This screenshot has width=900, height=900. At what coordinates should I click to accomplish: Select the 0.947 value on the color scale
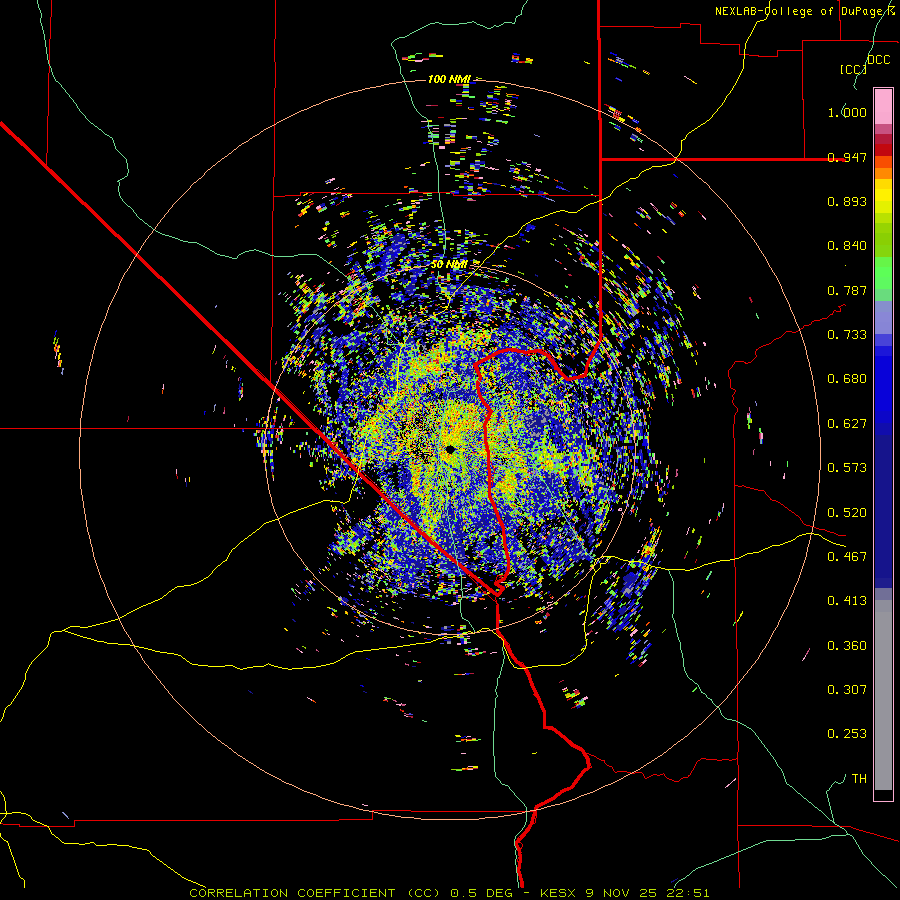point(847,157)
